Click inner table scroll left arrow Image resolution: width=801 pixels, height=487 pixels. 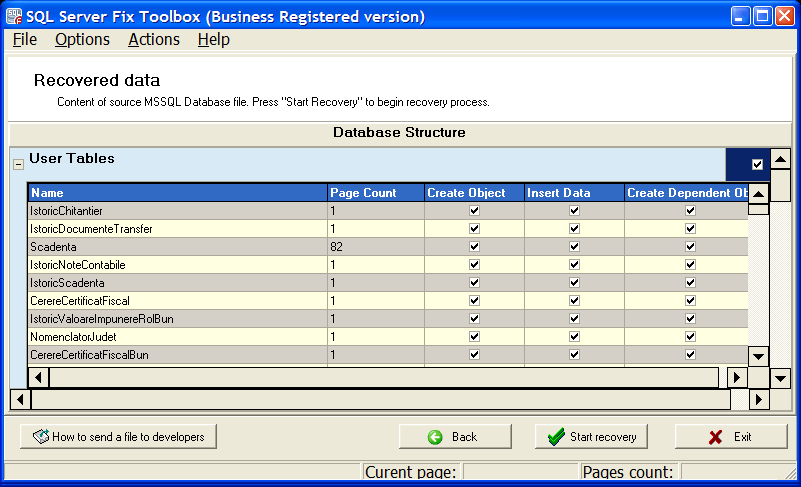pos(38,378)
